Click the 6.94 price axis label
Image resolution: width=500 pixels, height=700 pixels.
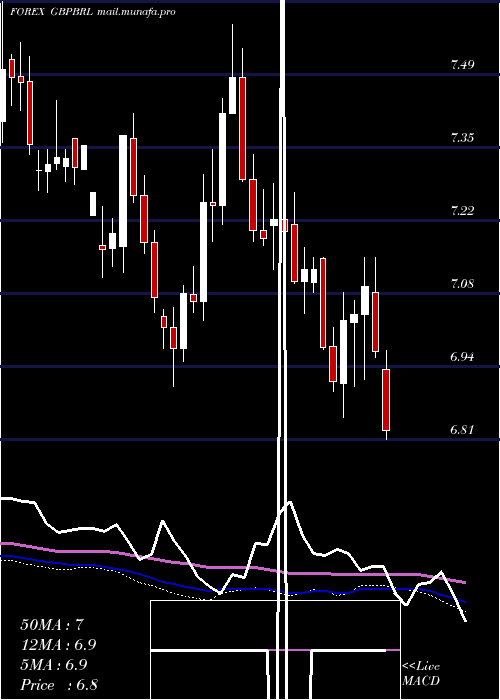(462, 357)
